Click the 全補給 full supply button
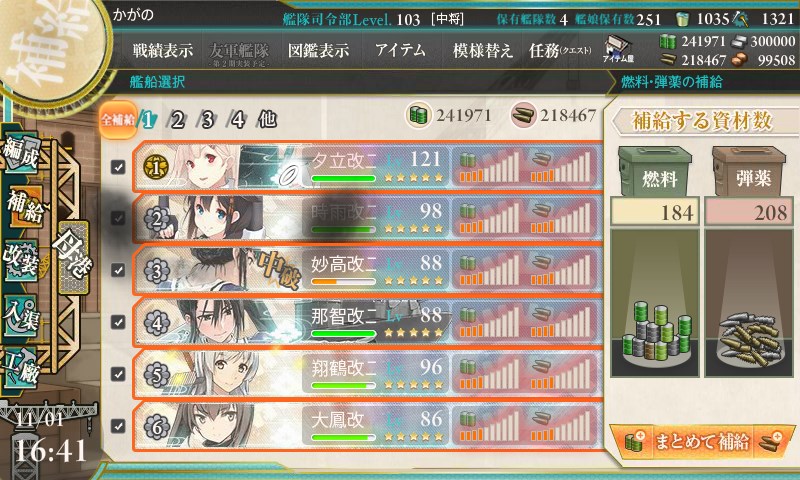 click(118, 120)
